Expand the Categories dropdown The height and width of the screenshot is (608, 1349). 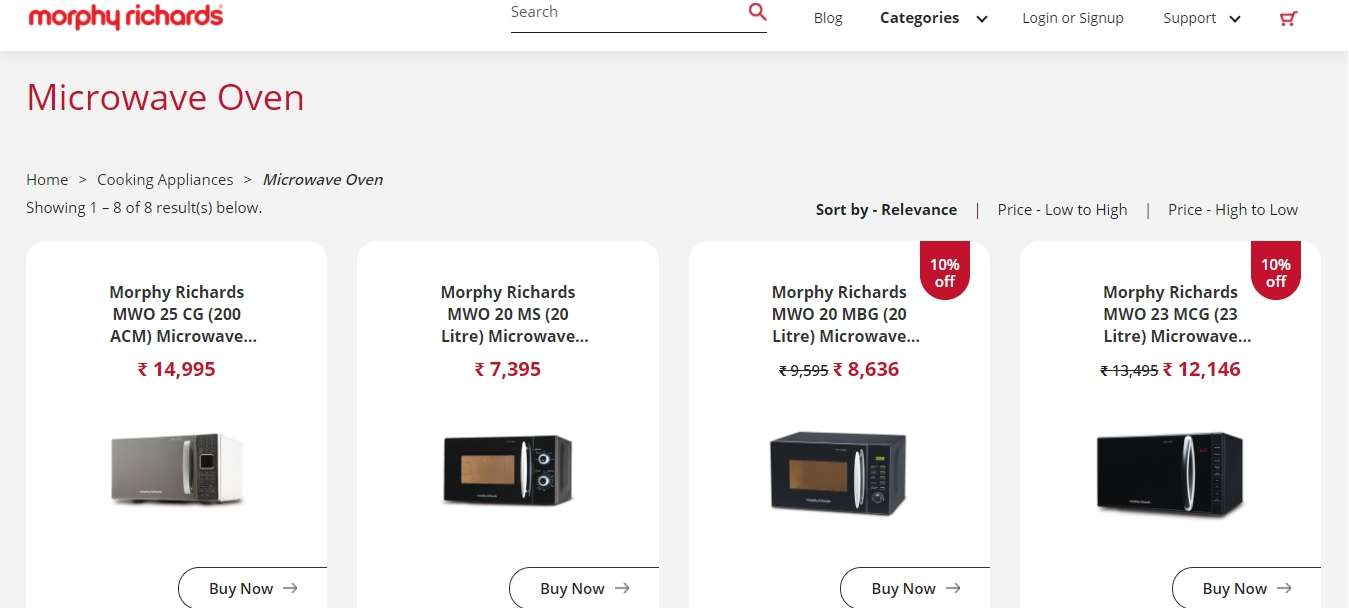point(933,18)
